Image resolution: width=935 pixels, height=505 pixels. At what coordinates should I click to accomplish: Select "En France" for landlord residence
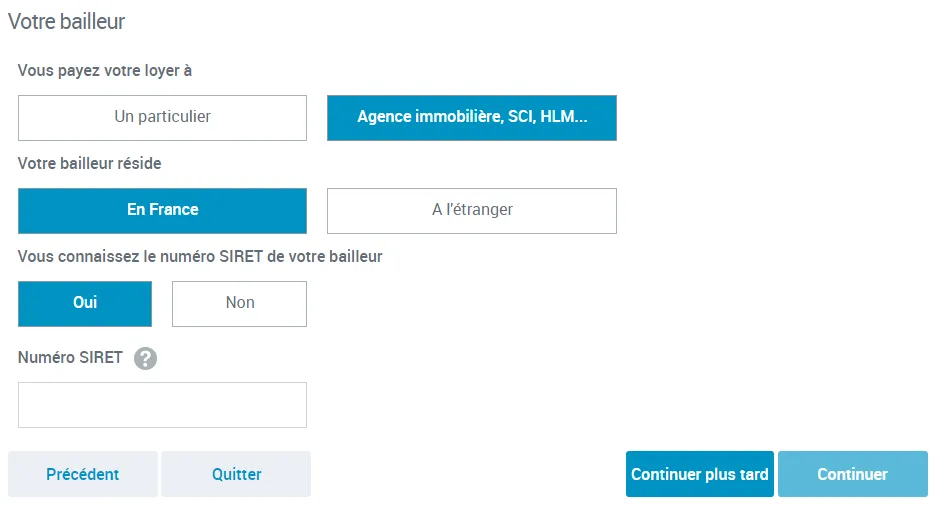click(x=162, y=210)
